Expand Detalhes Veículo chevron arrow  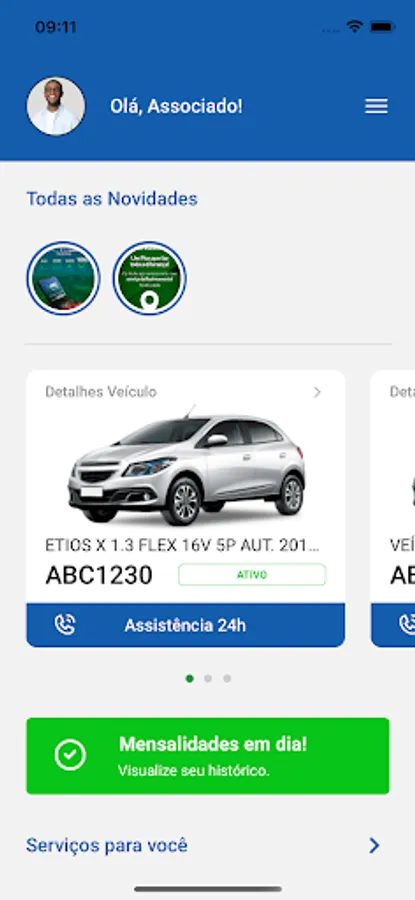point(317,392)
